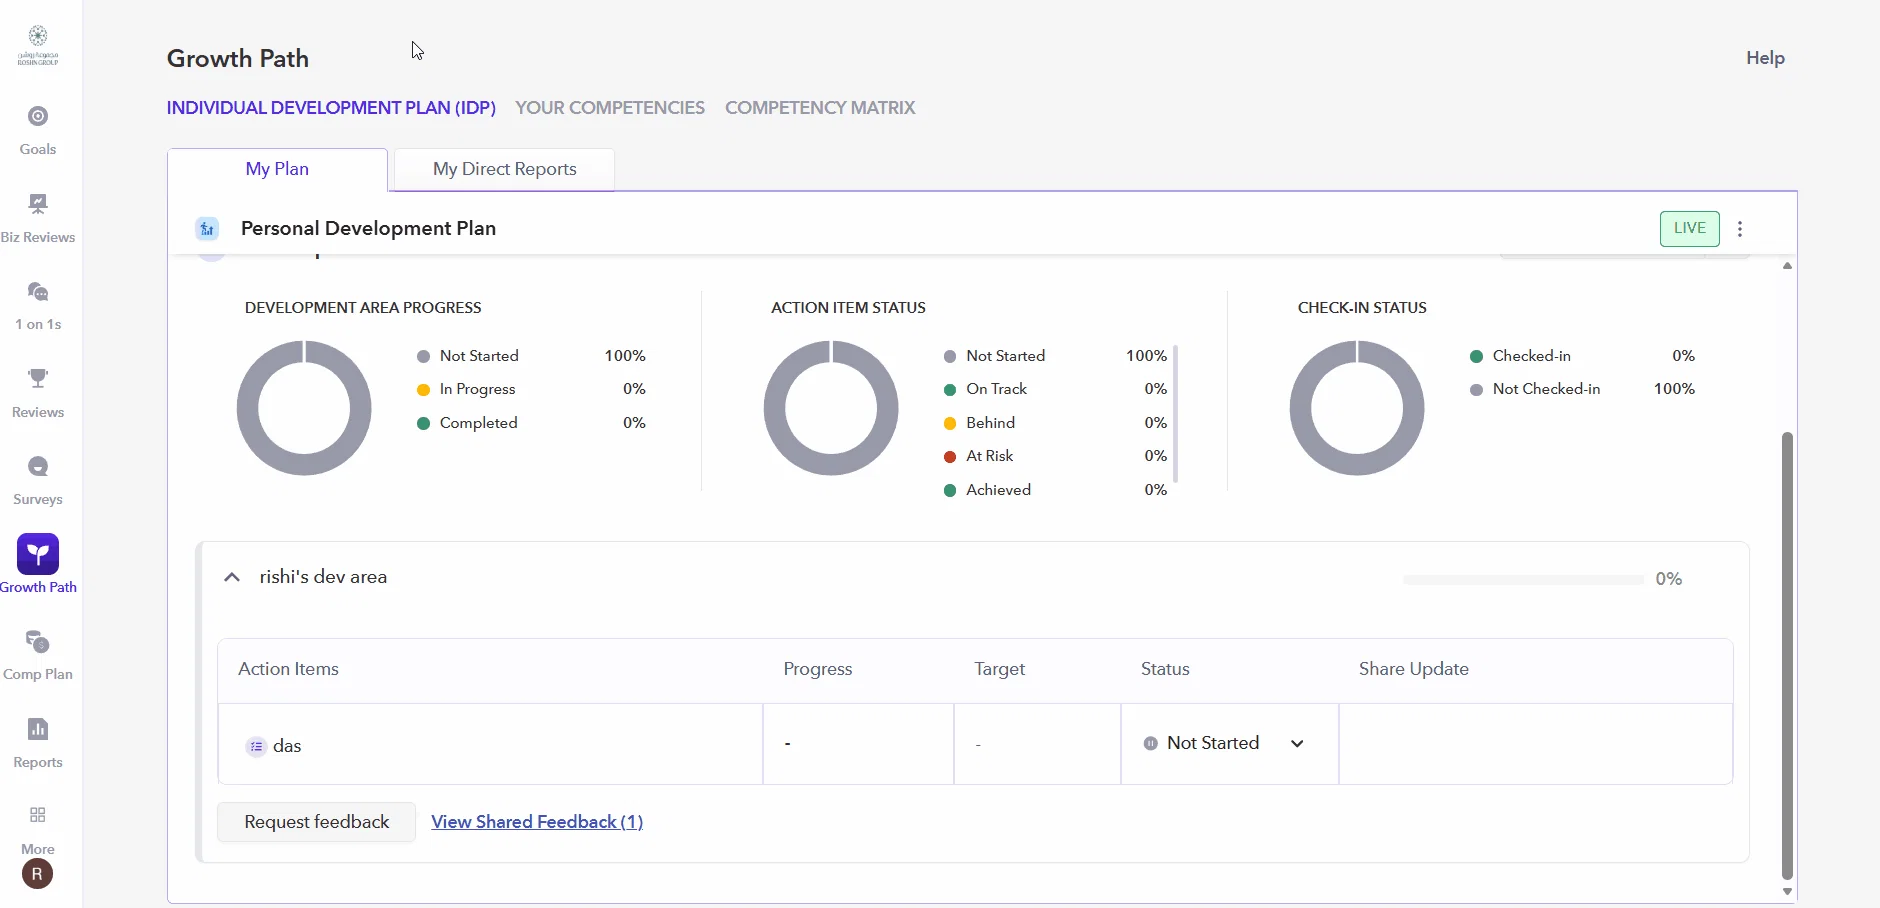
Task: Go to 1 on 1s
Action: pyautogui.click(x=38, y=306)
